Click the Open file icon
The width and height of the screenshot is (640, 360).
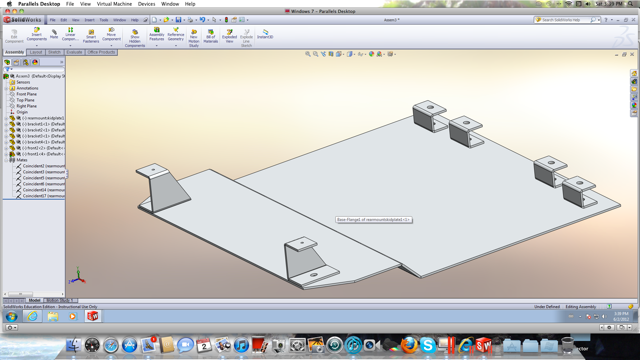[166, 20]
